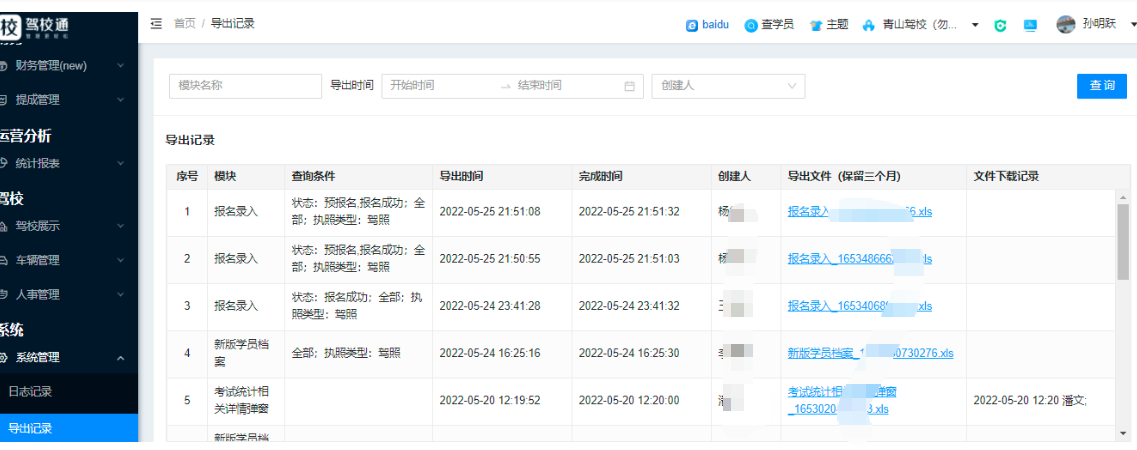Viewport: 1137px width, 450px height.
Task: Click the 查询条件 column header
Action: point(313,177)
